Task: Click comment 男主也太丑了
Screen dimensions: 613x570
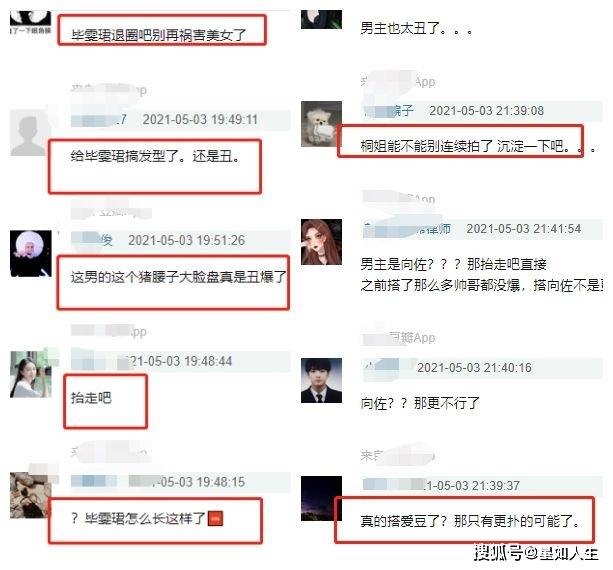Action: (x=416, y=29)
